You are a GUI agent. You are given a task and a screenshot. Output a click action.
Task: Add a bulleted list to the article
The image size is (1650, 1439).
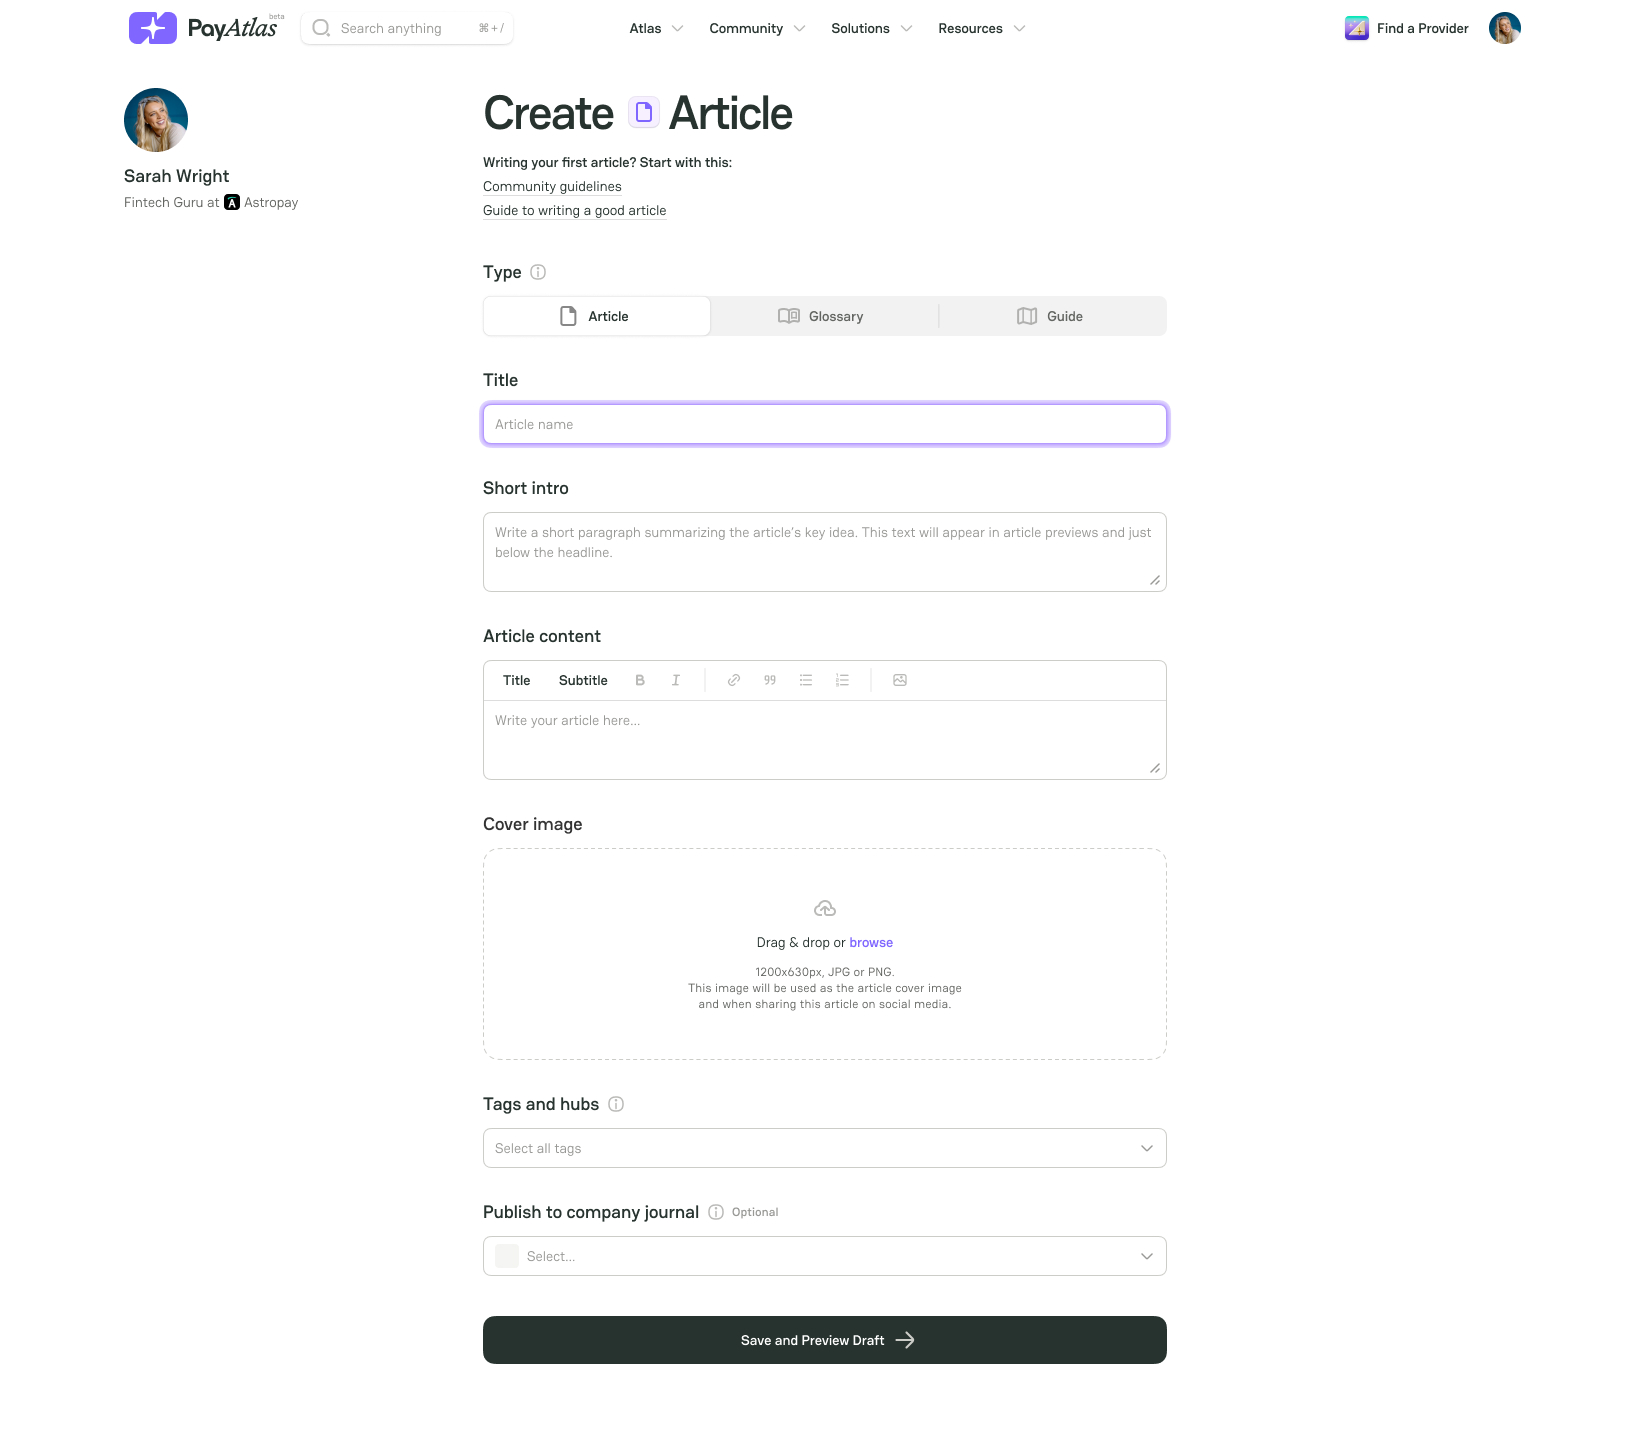pyautogui.click(x=806, y=680)
